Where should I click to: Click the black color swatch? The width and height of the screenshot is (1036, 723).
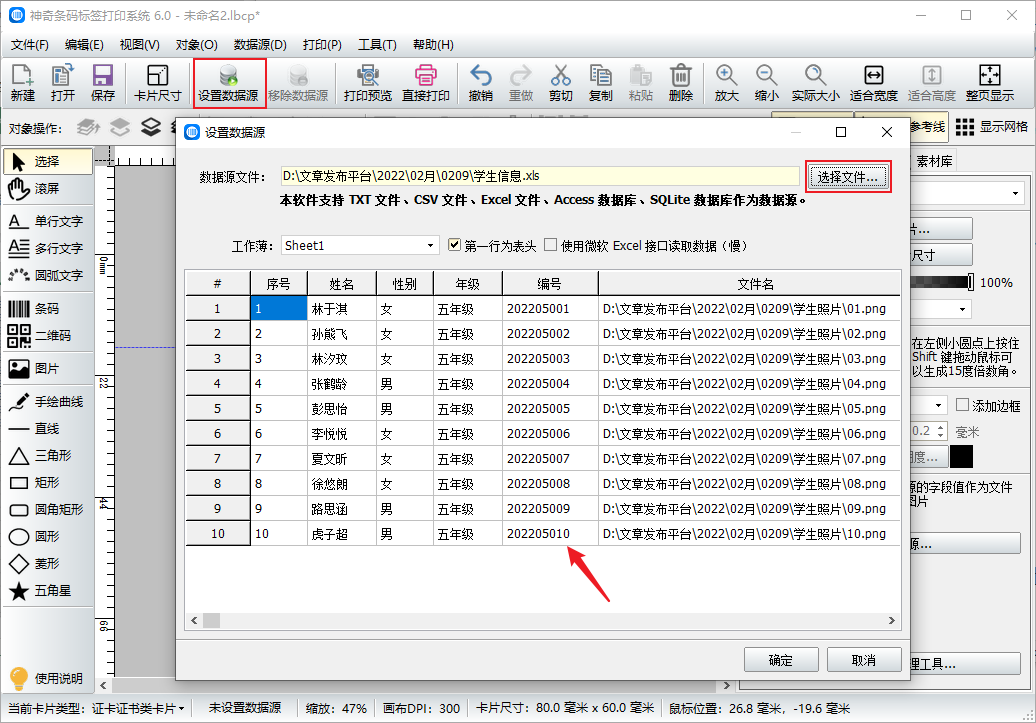[961, 457]
